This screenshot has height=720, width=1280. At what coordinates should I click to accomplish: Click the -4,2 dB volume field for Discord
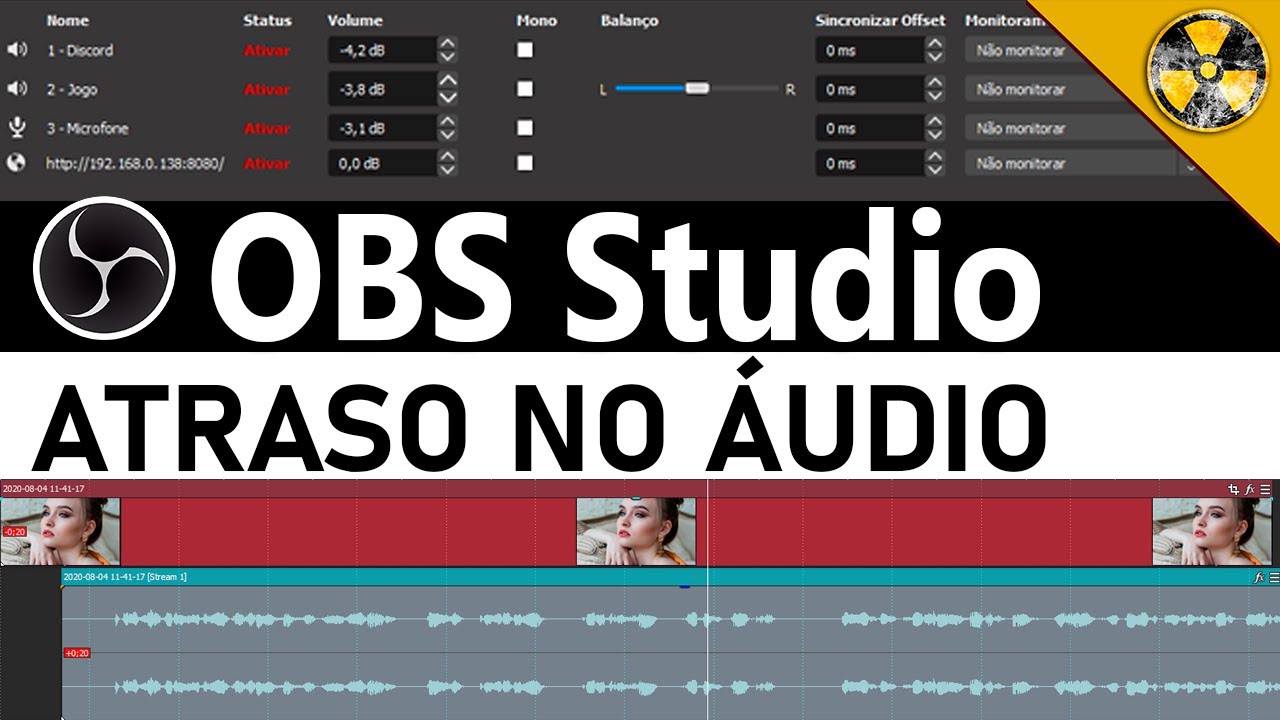click(383, 50)
